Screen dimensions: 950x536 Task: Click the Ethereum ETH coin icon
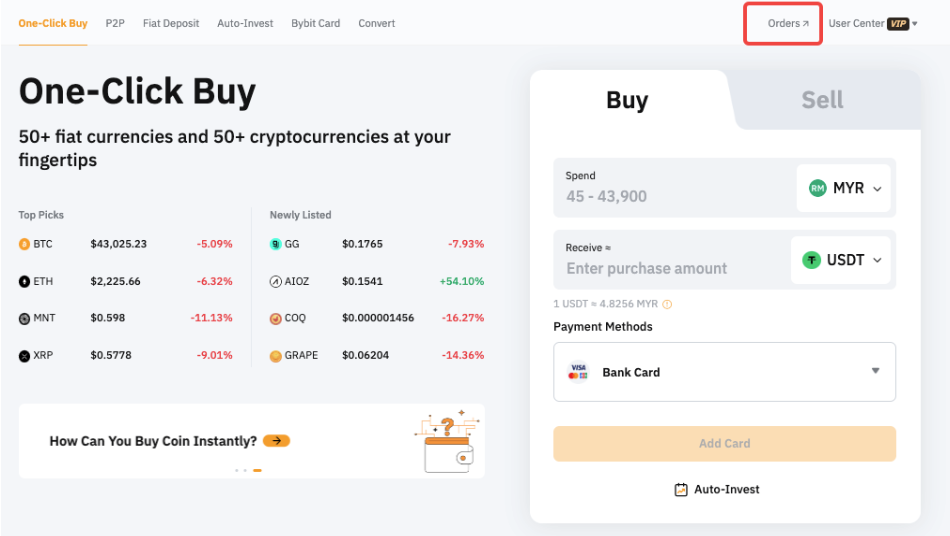[x=24, y=282]
